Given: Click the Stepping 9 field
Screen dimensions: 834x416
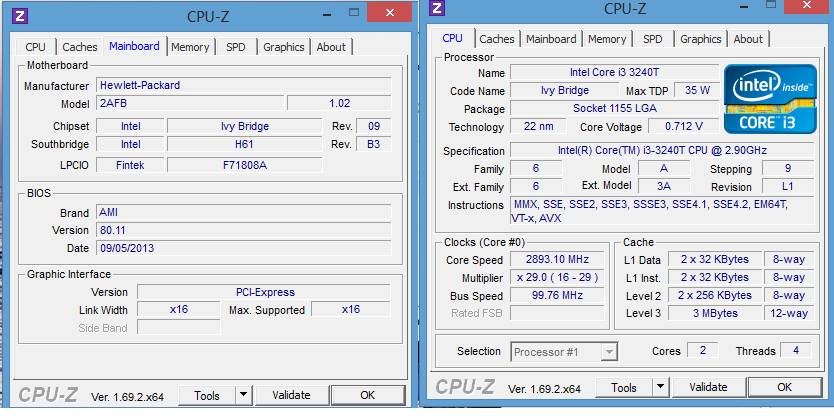Looking at the screenshot, I should click(x=787, y=169).
